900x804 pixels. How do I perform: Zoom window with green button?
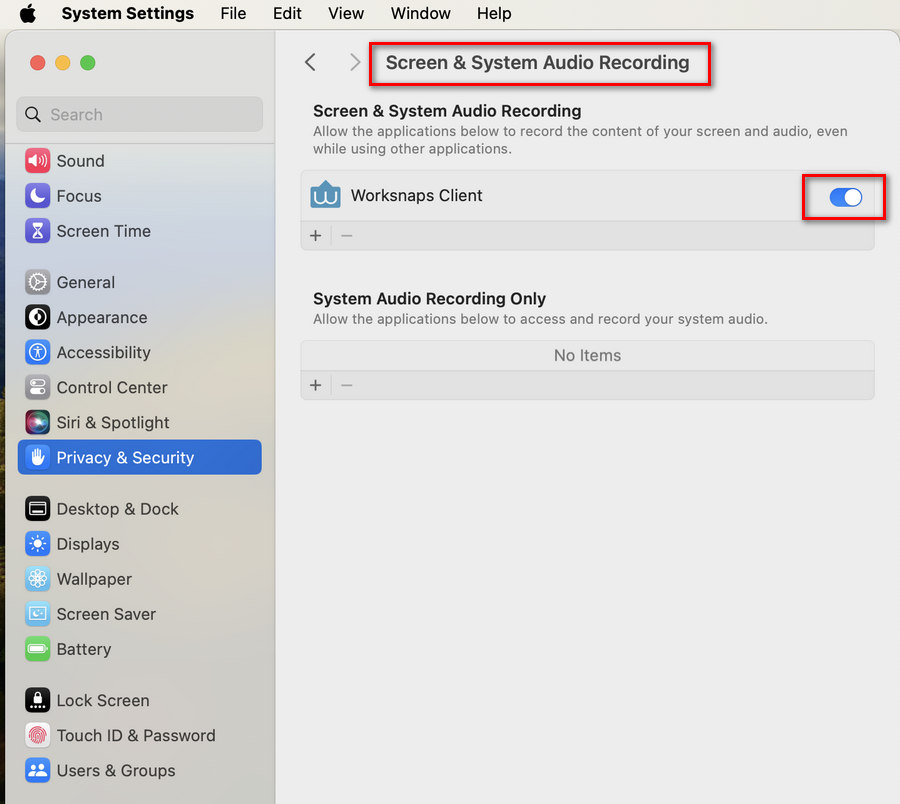[x=88, y=63]
